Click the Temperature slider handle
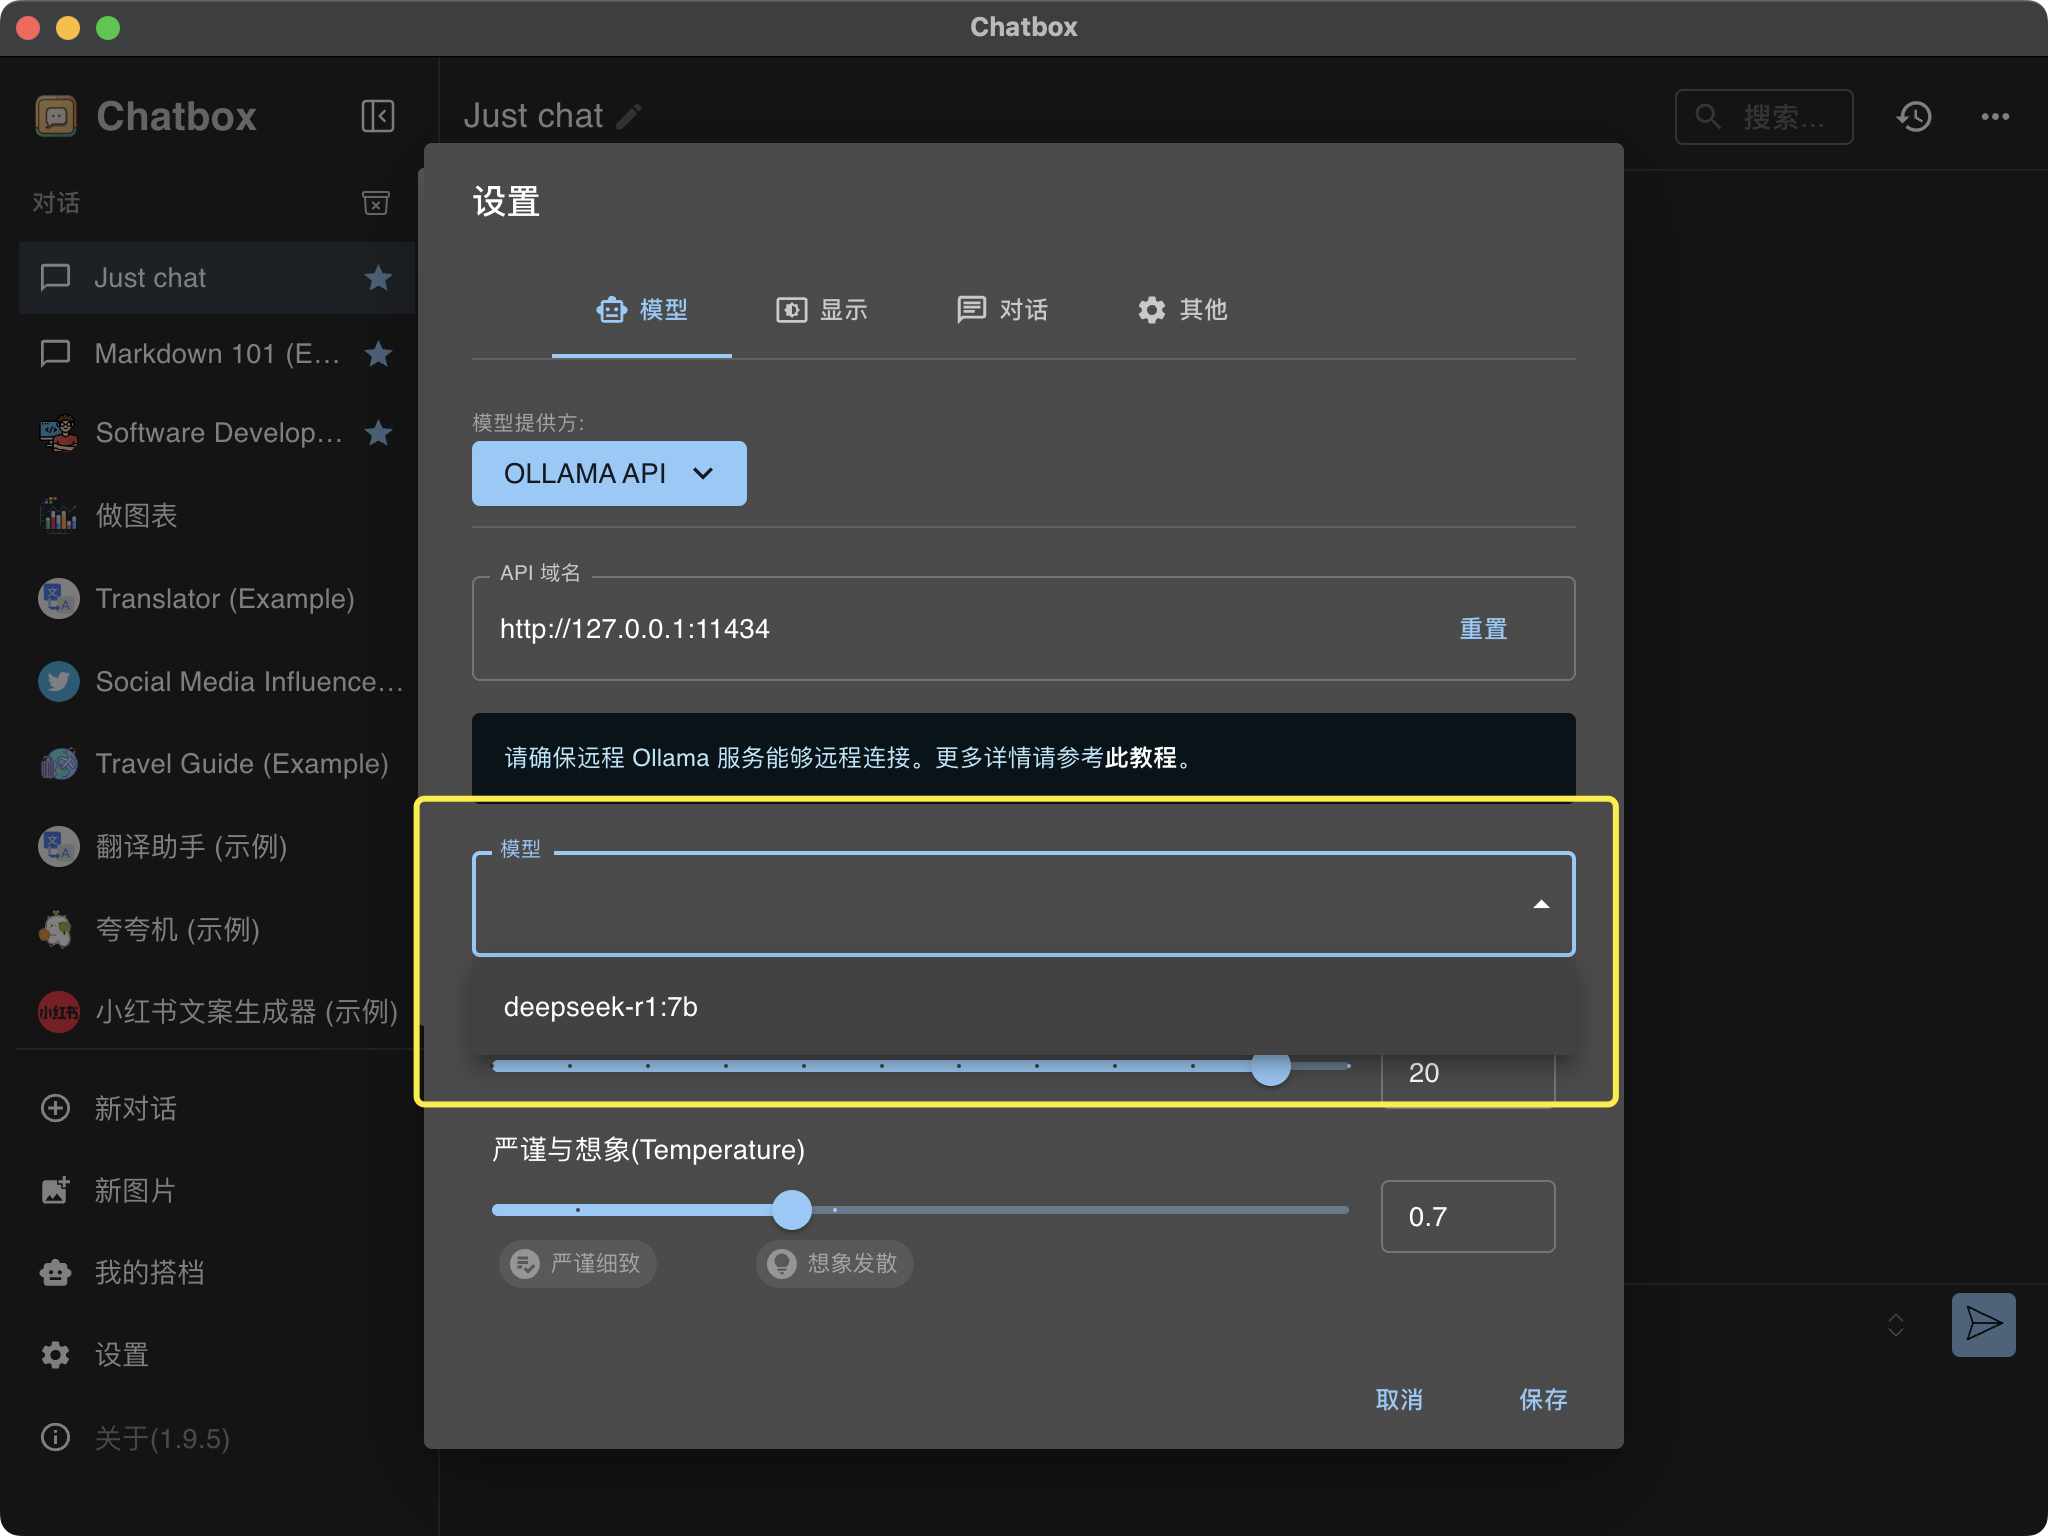Viewport: 2048px width, 1536px height. [x=792, y=1210]
